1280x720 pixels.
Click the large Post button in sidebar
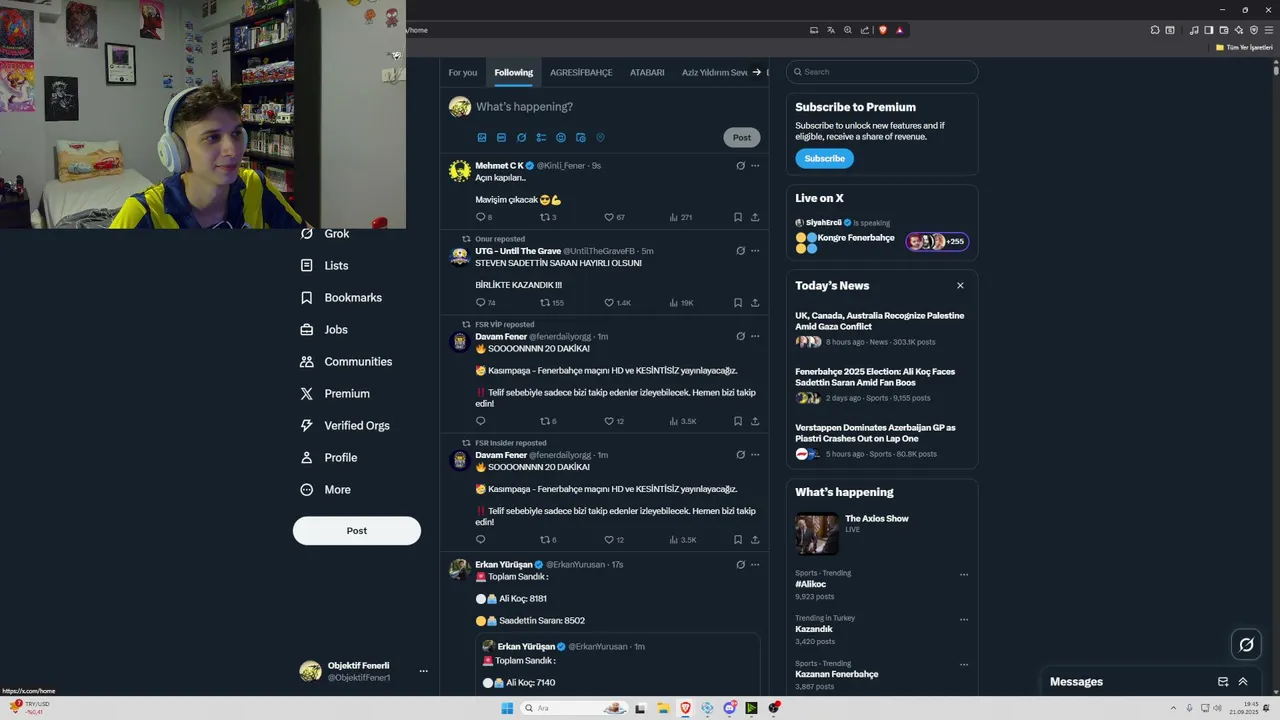tap(357, 531)
